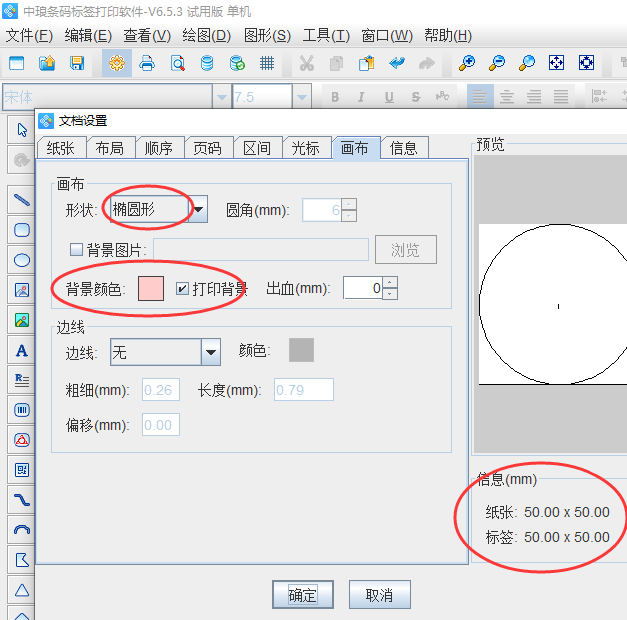This screenshot has height=620, width=627.
Task: Open the 形状 shape dropdown
Action: [199, 210]
